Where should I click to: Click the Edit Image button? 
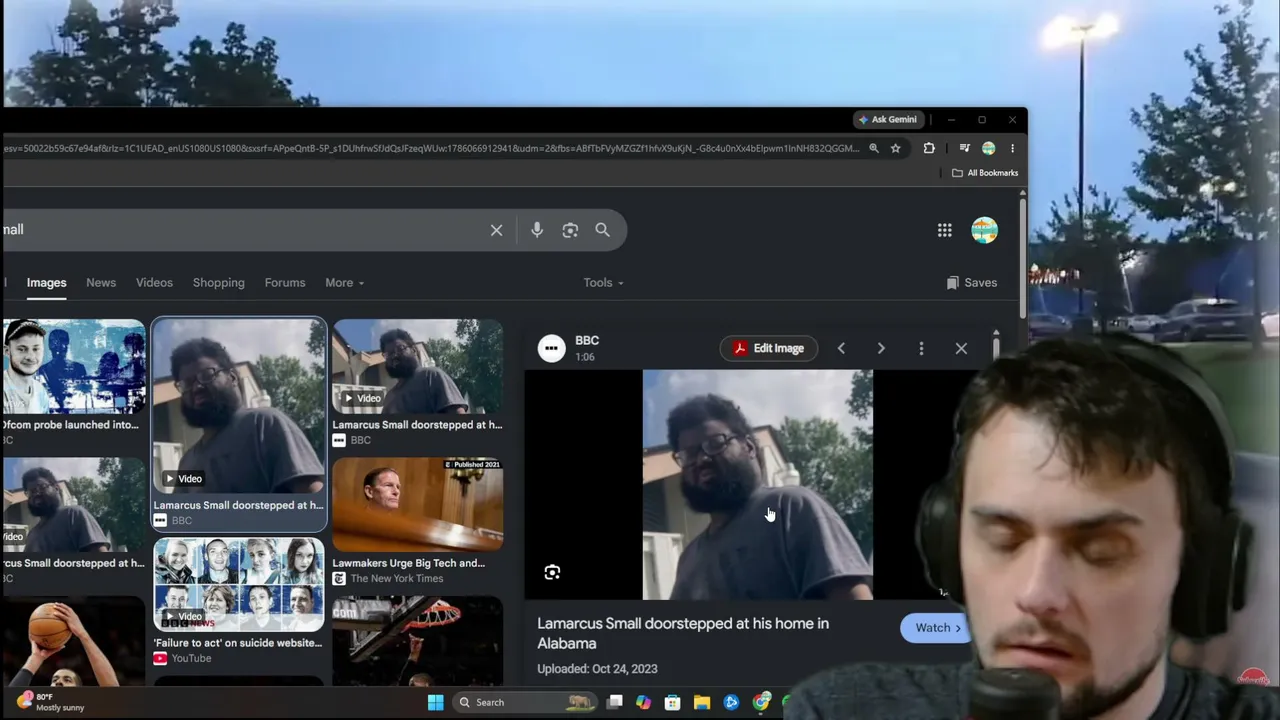(x=768, y=348)
